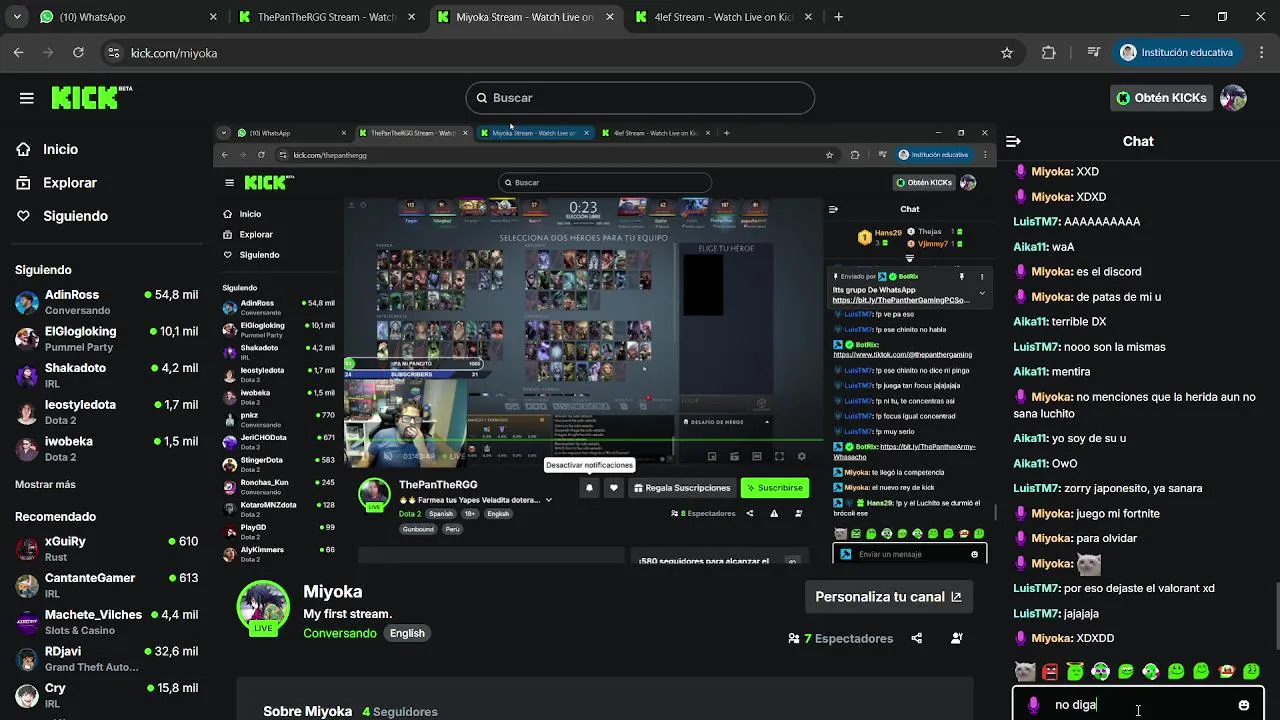
Task: Click the Obtén KICKs button
Action: pyautogui.click(x=1161, y=98)
